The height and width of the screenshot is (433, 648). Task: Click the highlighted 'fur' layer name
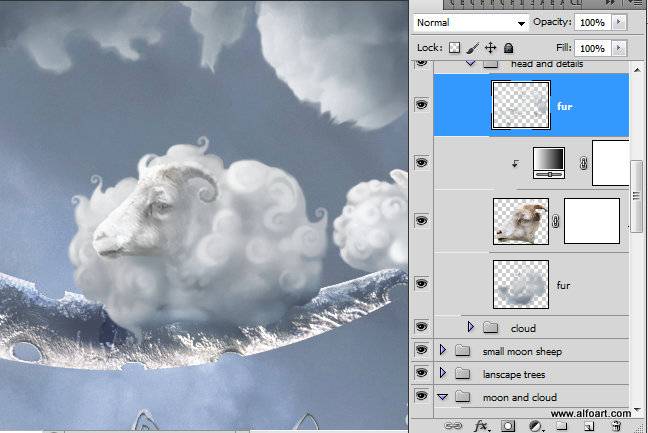(x=565, y=107)
